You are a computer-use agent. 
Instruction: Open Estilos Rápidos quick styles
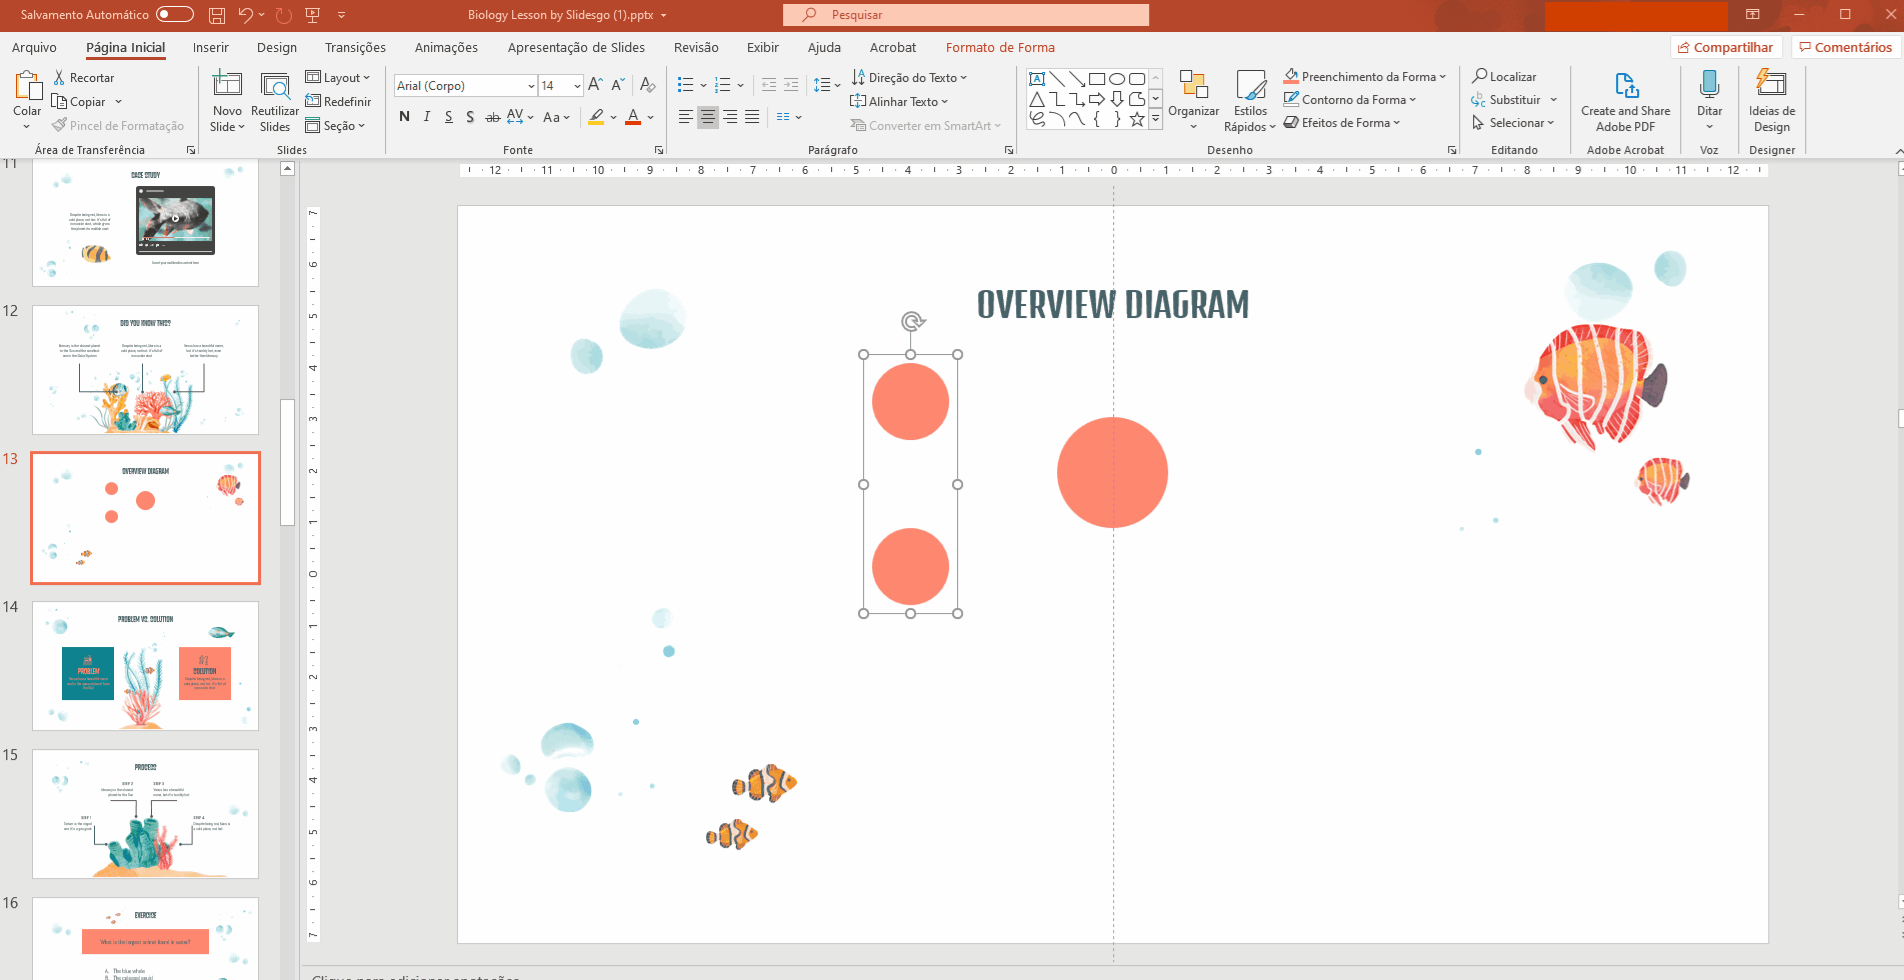click(x=1250, y=99)
